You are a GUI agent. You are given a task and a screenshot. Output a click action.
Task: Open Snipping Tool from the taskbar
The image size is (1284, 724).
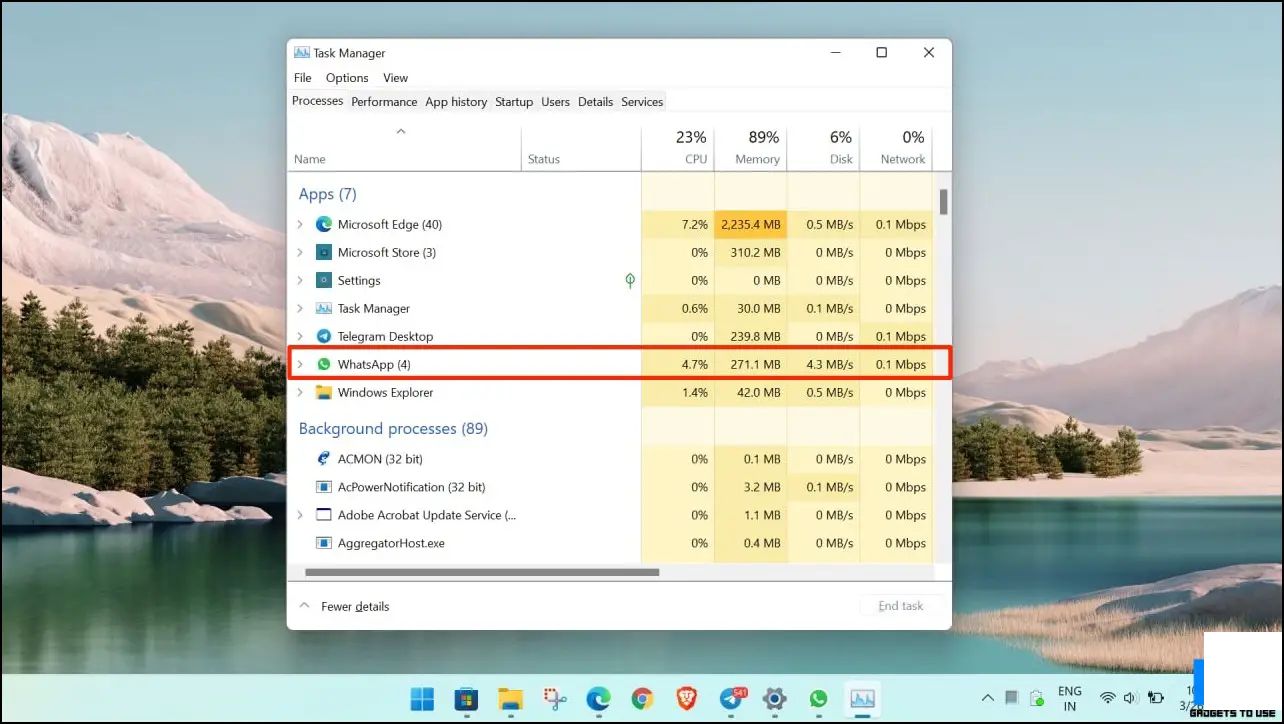[555, 699]
